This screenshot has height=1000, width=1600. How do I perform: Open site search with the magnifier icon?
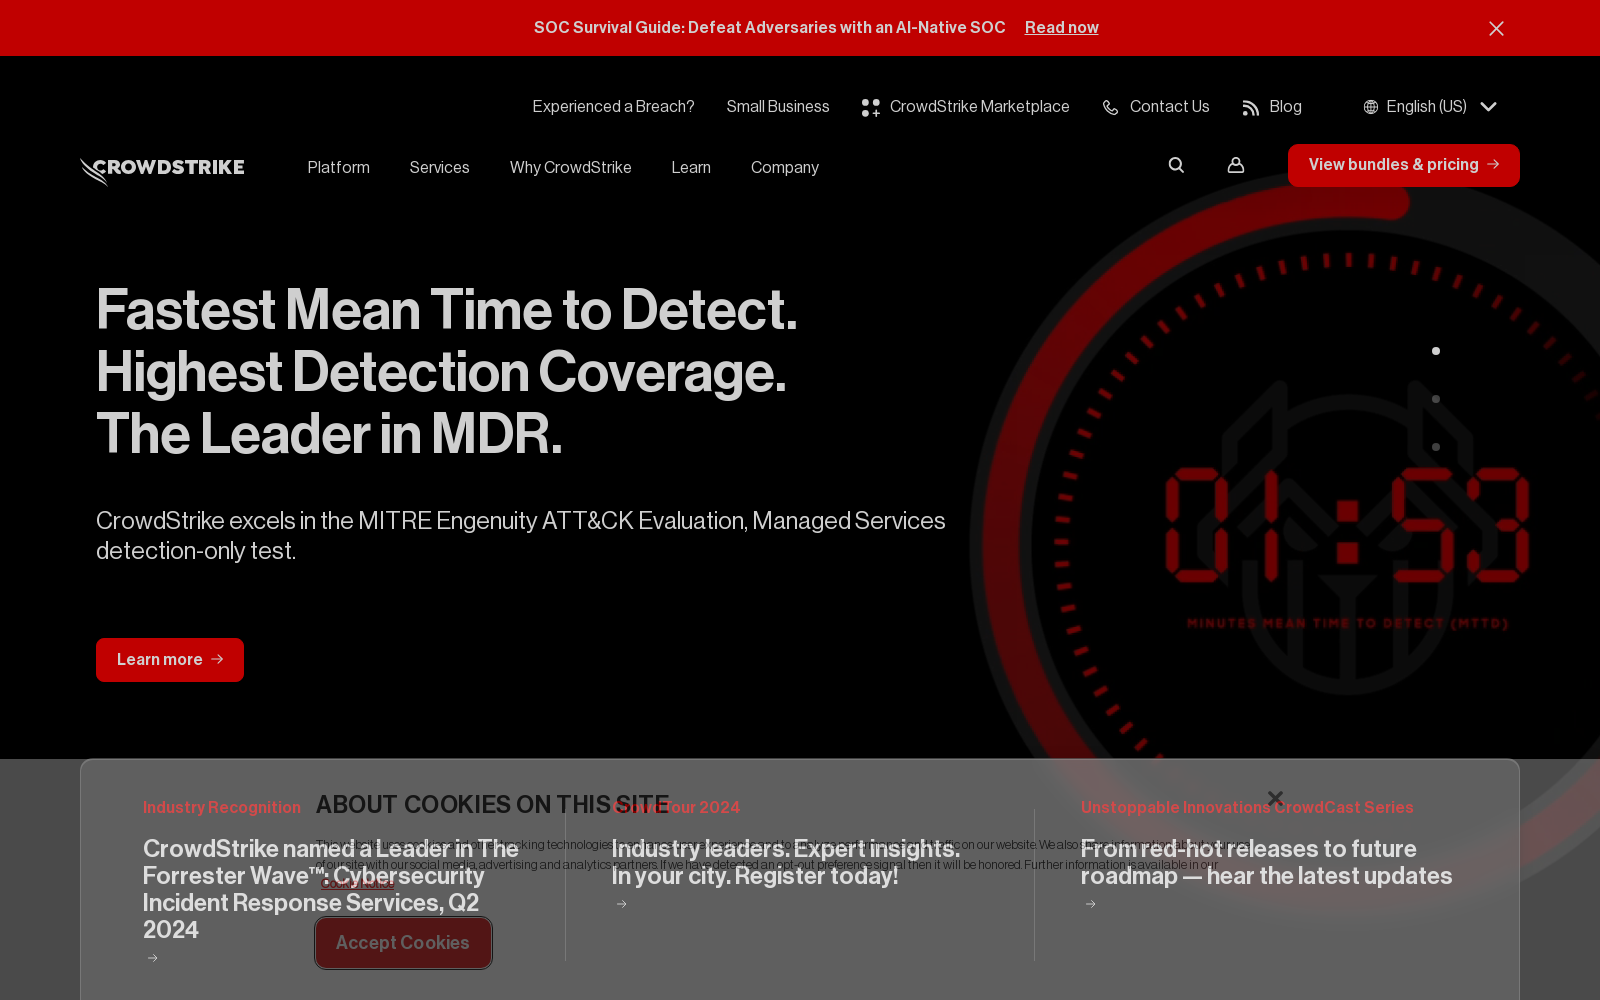(1176, 165)
